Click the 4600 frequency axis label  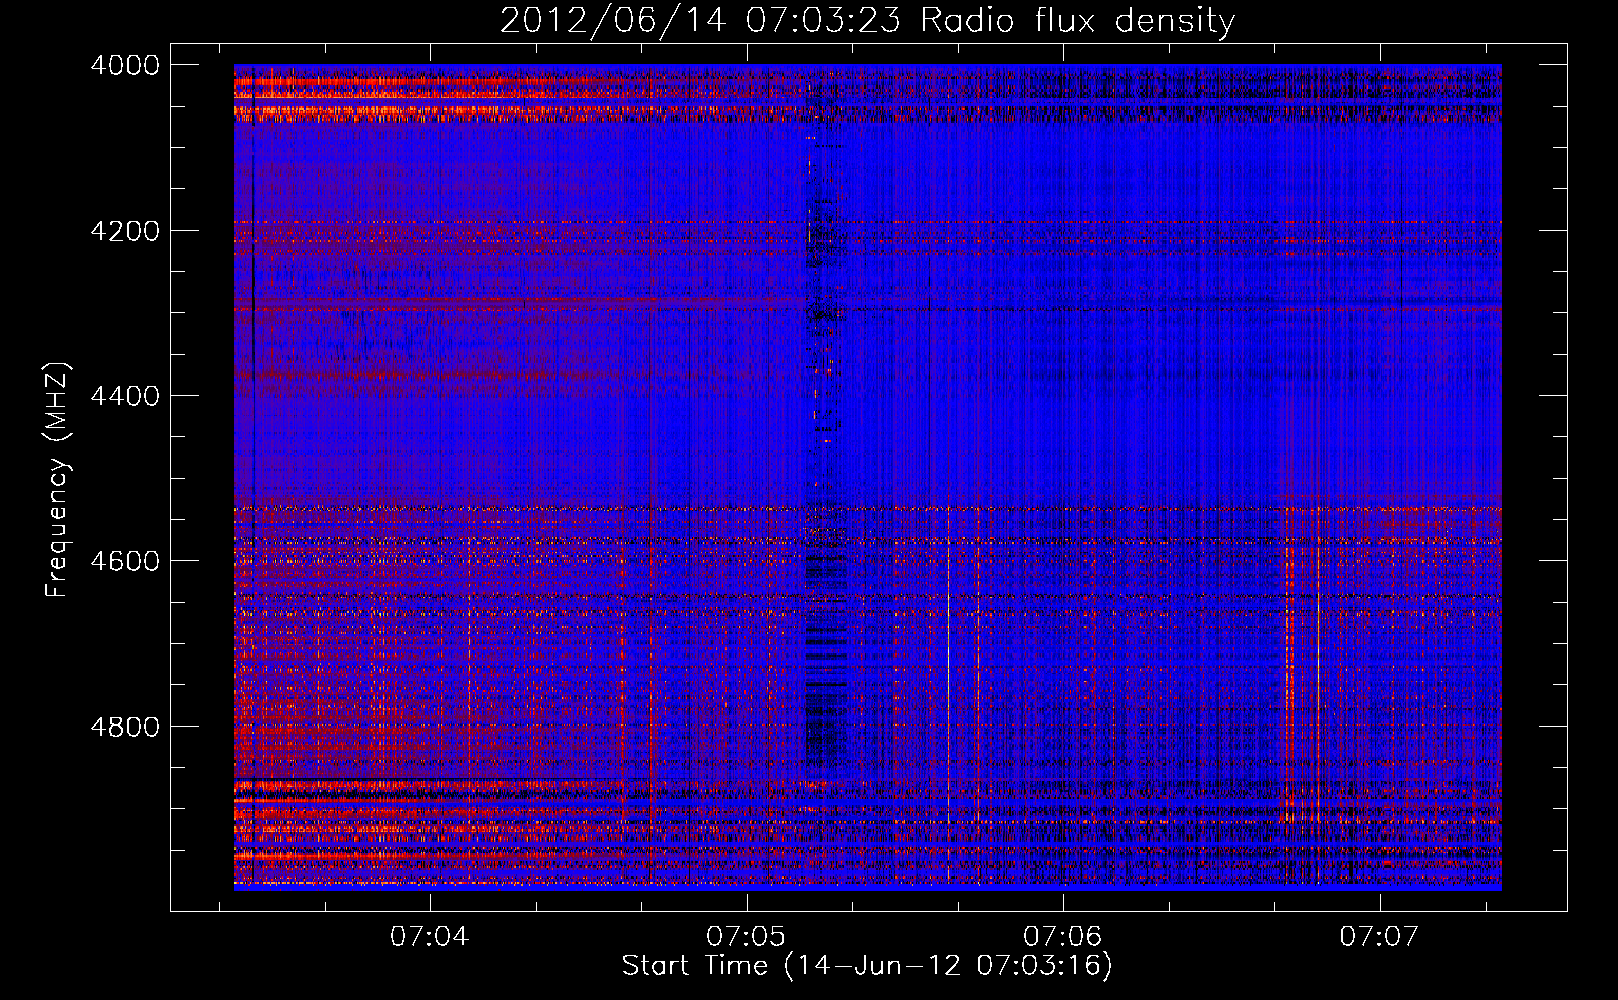coord(125,561)
